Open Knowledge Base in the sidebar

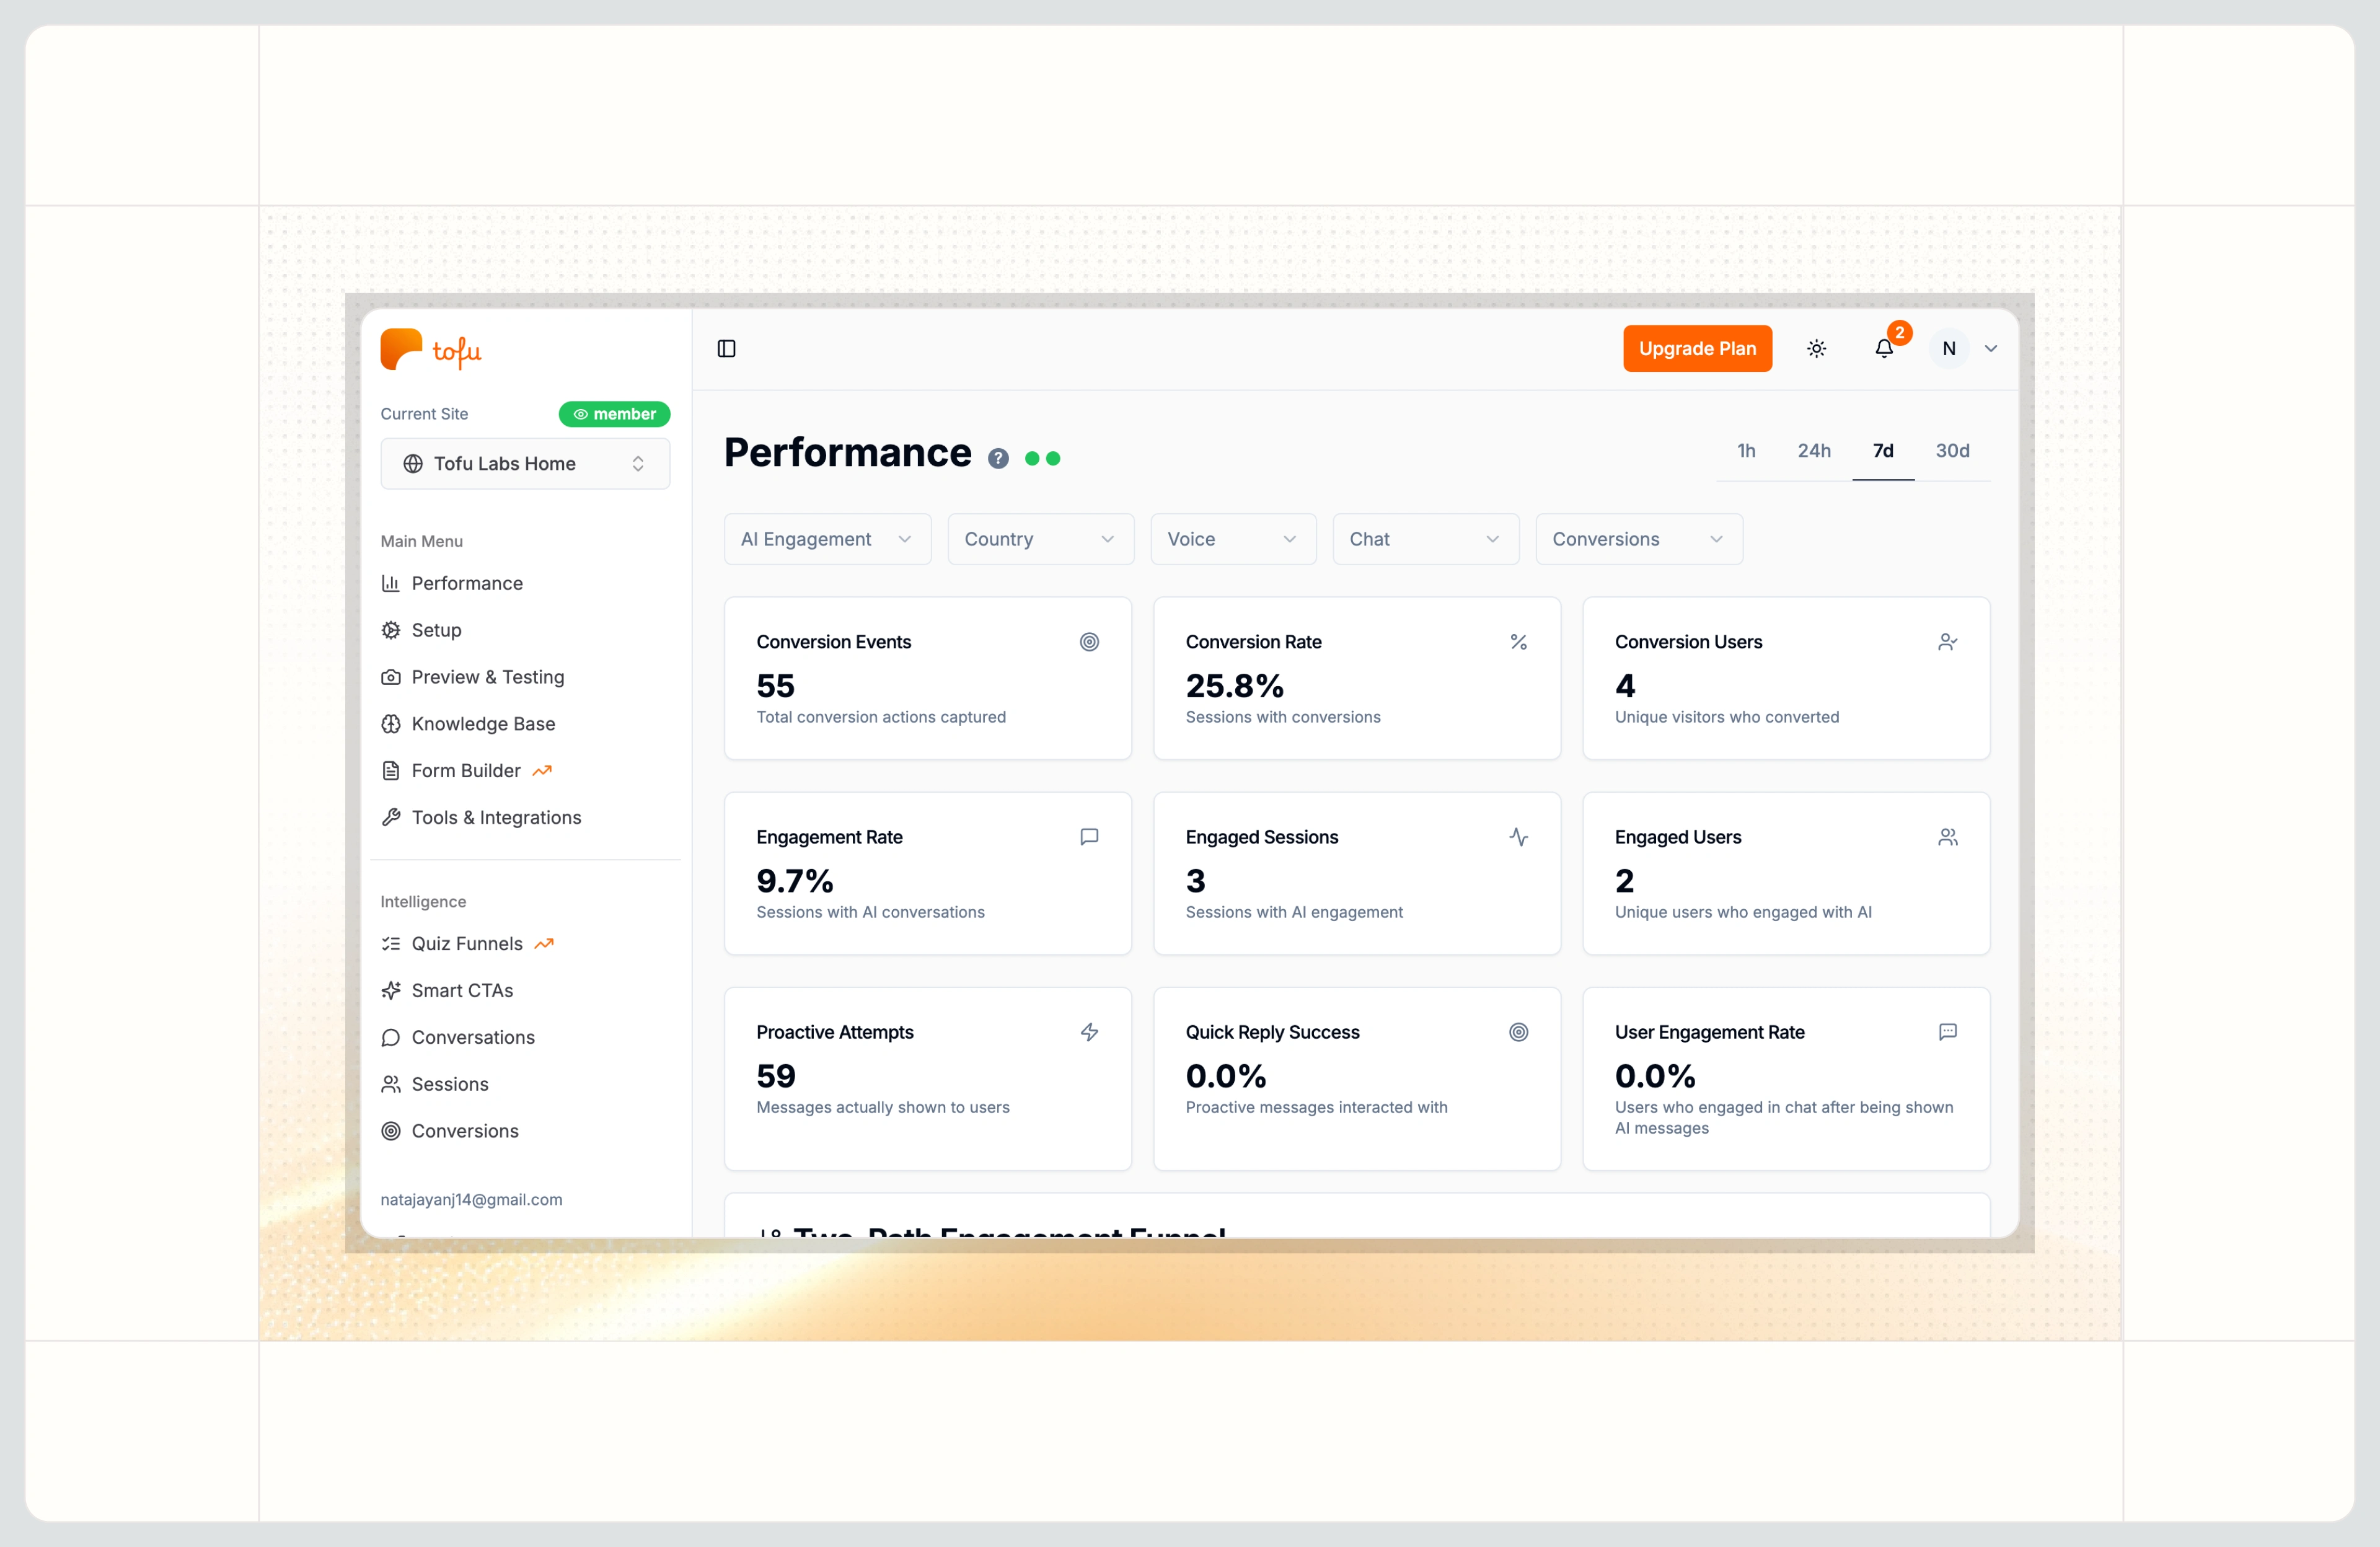point(483,724)
